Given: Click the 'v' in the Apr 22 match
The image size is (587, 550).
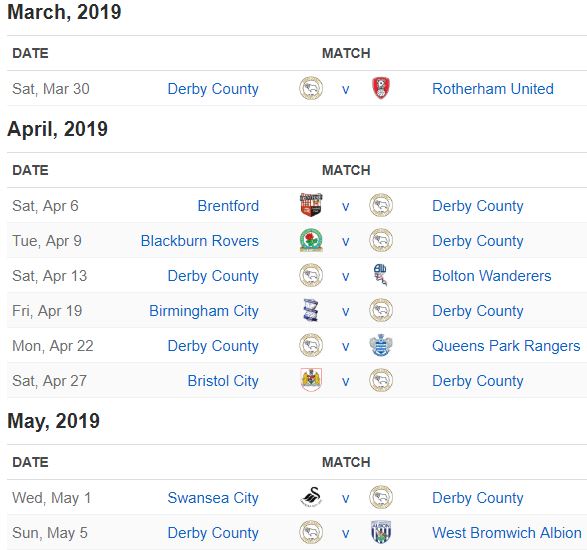Looking at the screenshot, I should [346, 346].
